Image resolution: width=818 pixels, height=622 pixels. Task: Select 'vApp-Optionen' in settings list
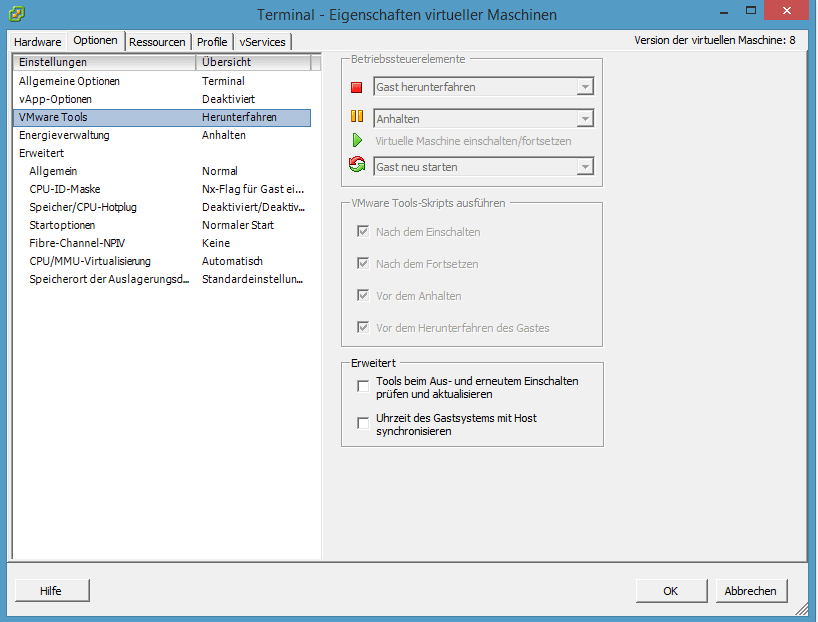[162, 99]
